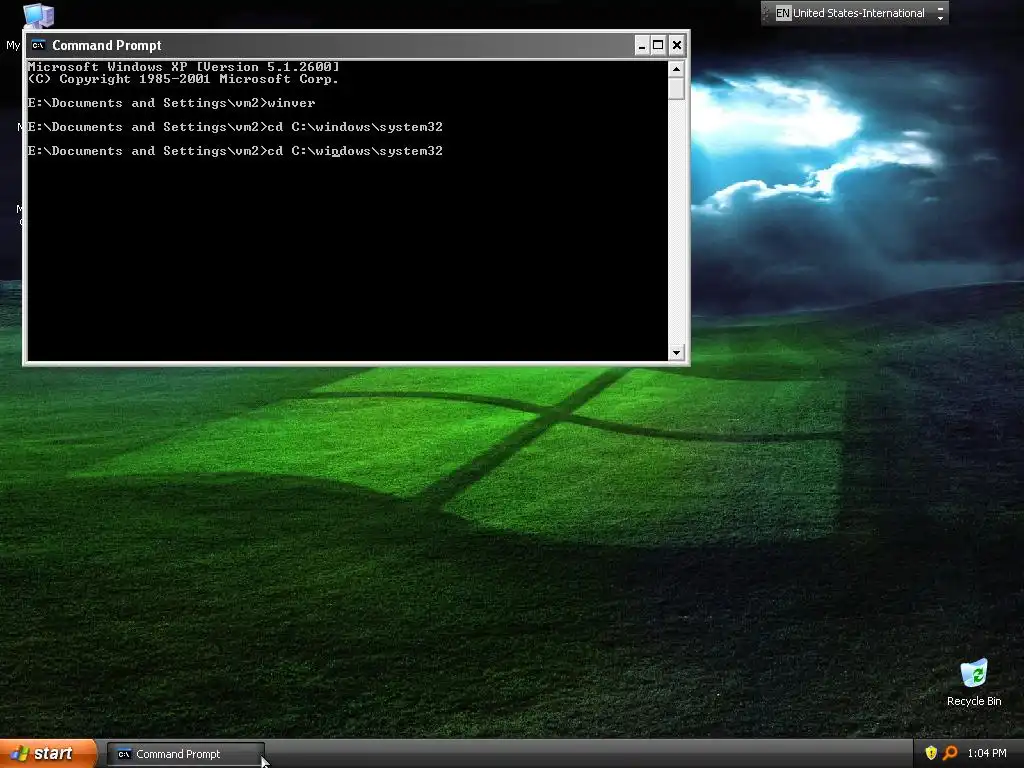This screenshot has width=1024, height=768.
Task: Click the language bar drag handle
Action: click(x=766, y=13)
